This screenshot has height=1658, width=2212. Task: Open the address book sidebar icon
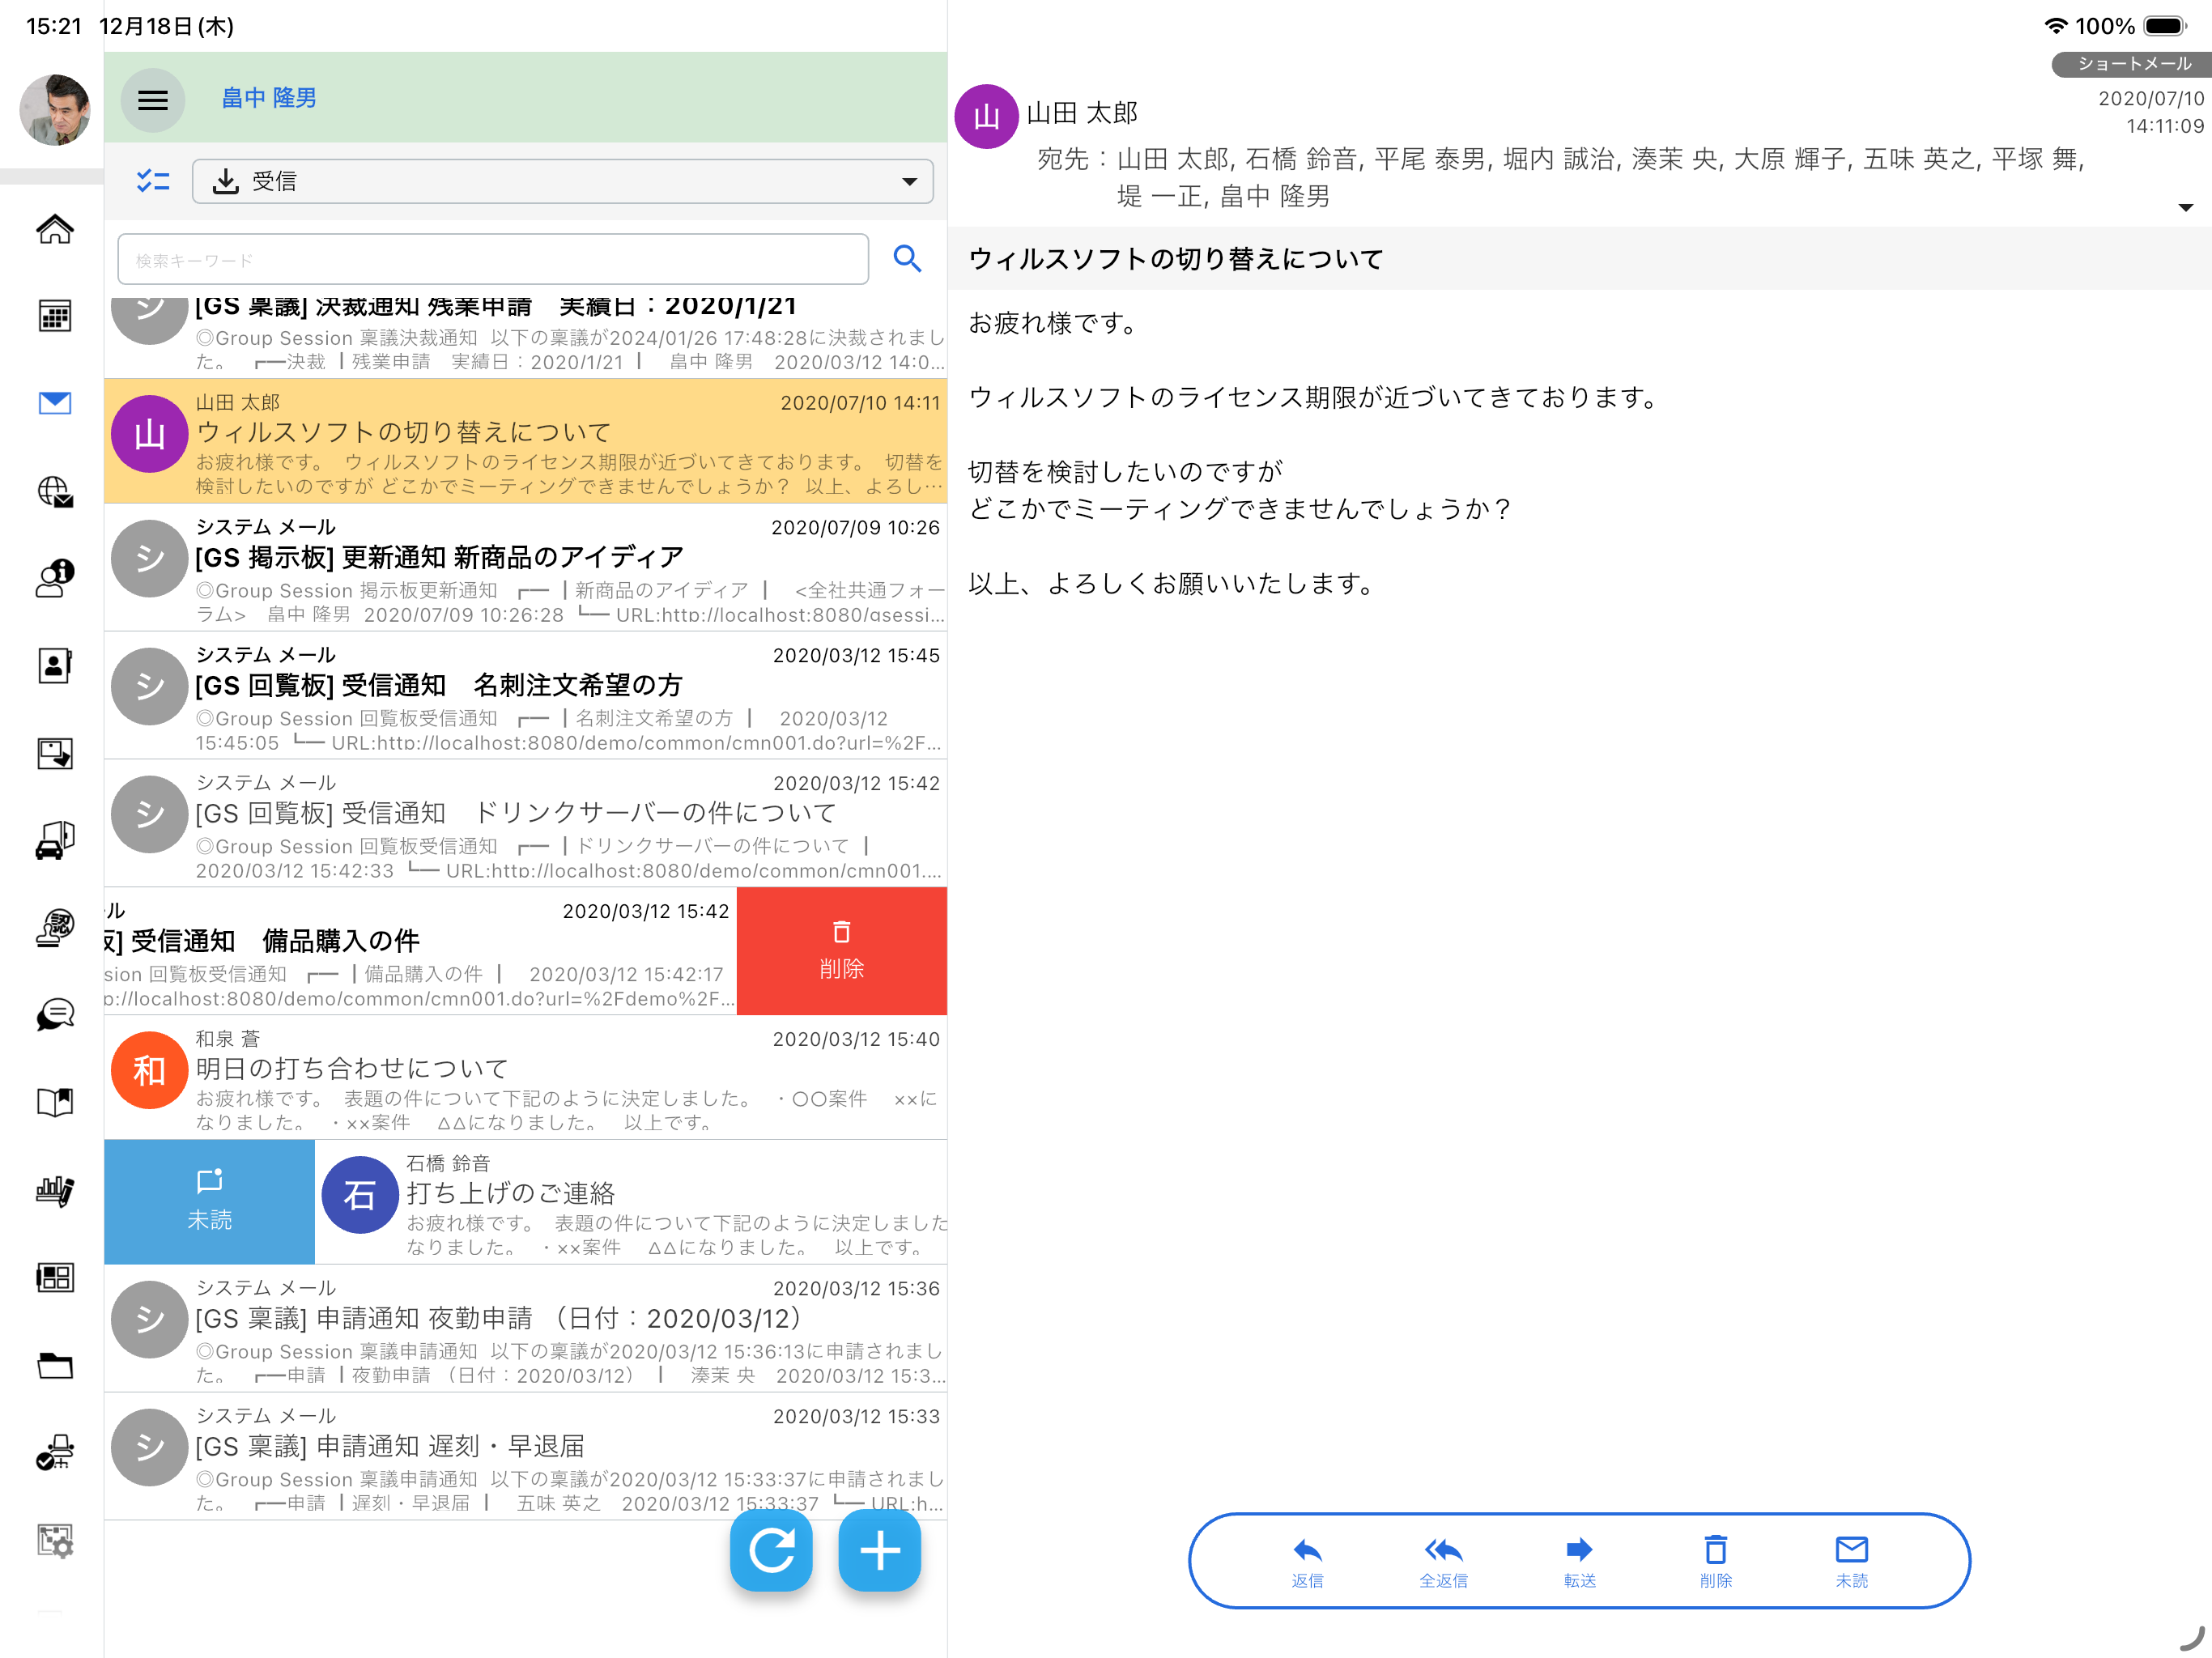[x=55, y=665]
